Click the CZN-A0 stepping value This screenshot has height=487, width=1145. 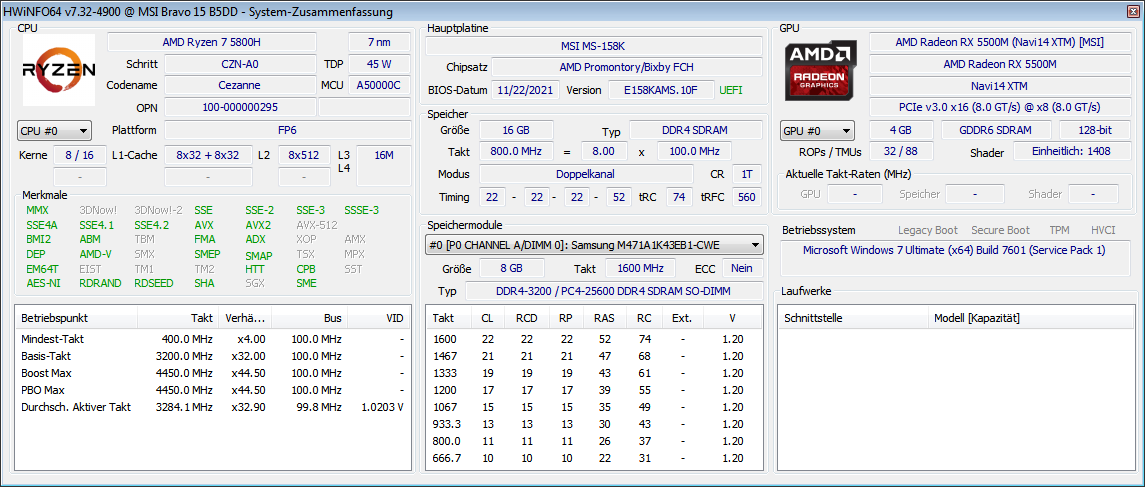pyautogui.click(x=240, y=64)
